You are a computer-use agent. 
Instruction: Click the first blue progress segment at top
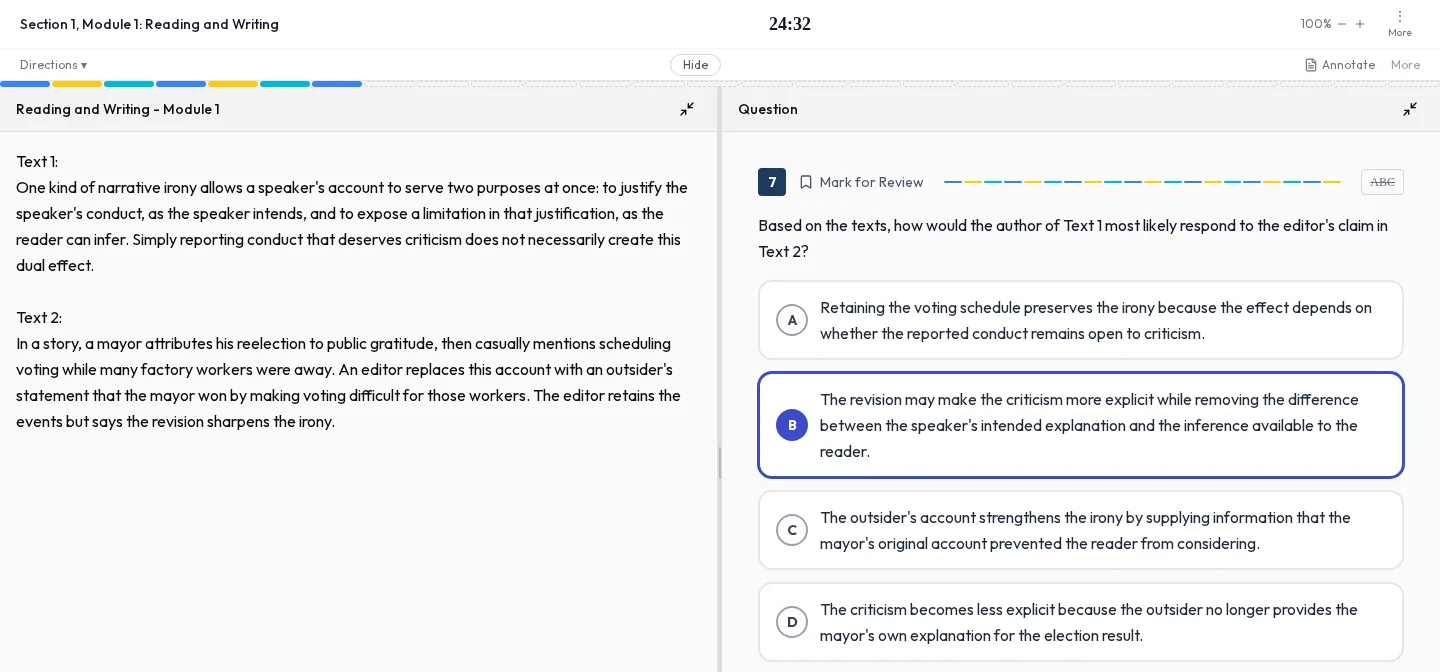coord(25,84)
